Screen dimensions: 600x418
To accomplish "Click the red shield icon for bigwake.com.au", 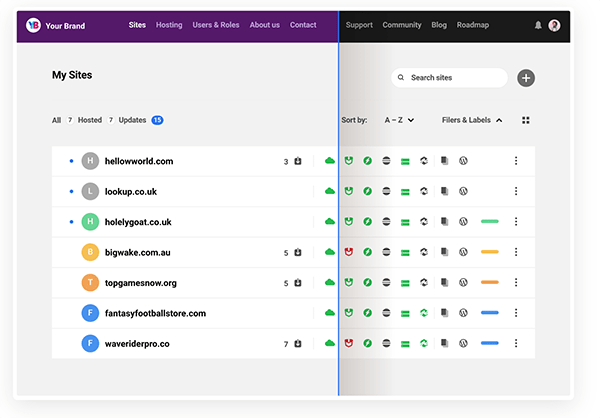I will click(x=349, y=252).
